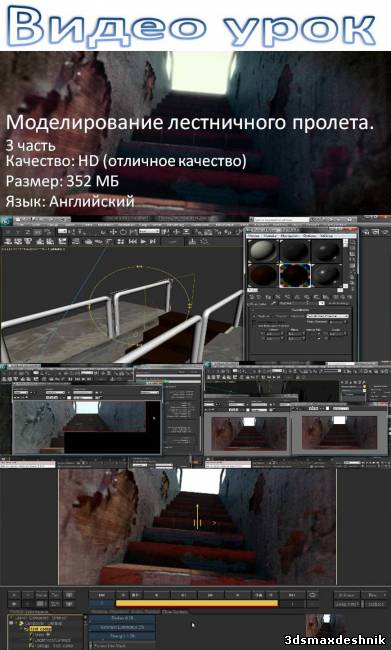Click the first blue parameter button
This screenshot has height=650, width=391.
(122, 618)
